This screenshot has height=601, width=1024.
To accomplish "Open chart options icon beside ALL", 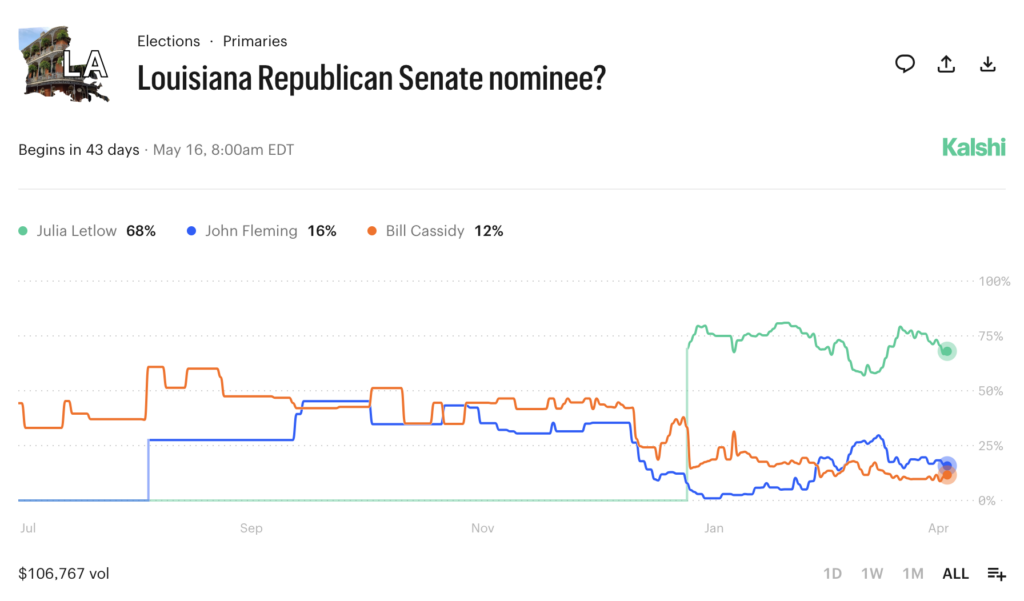I will [996, 574].
